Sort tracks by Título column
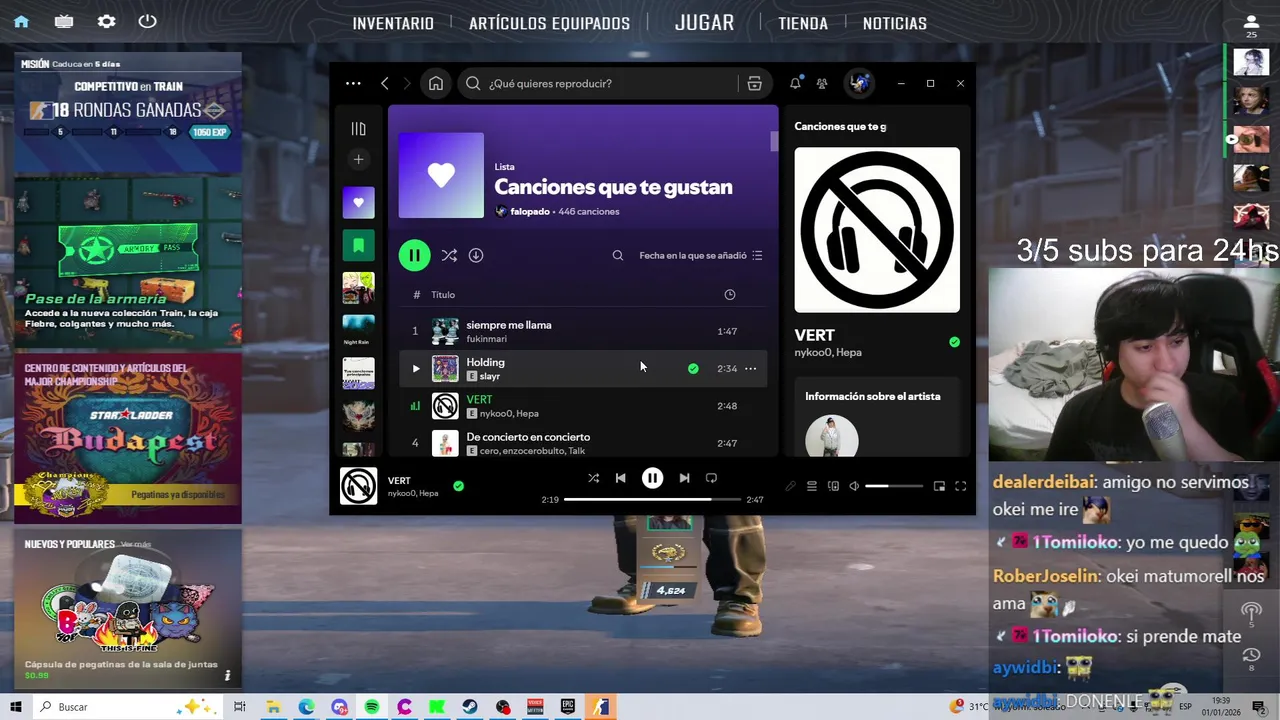Image resolution: width=1280 pixels, height=720 pixels. point(443,295)
